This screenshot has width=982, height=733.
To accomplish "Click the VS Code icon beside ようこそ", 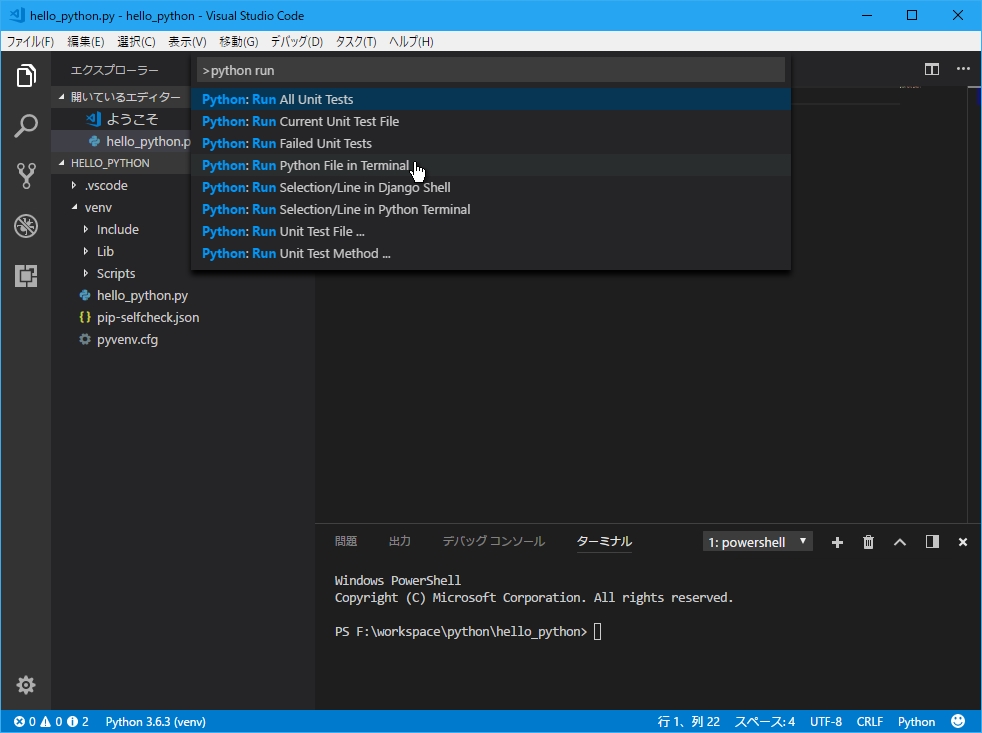I will pyautogui.click(x=94, y=119).
